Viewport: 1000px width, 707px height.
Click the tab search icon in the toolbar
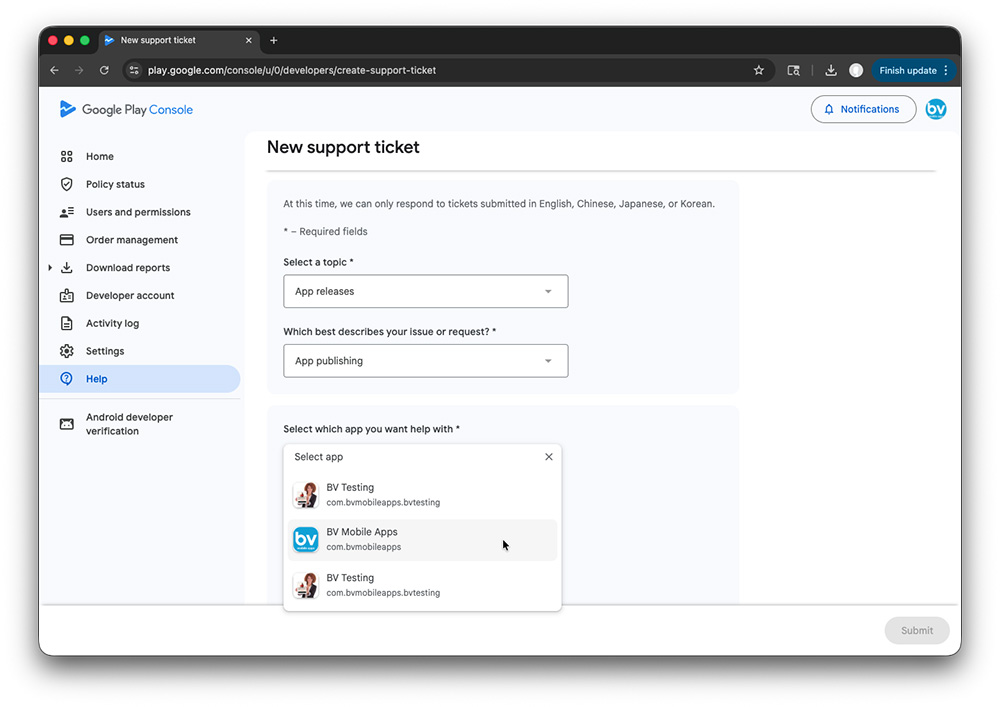click(x=793, y=70)
